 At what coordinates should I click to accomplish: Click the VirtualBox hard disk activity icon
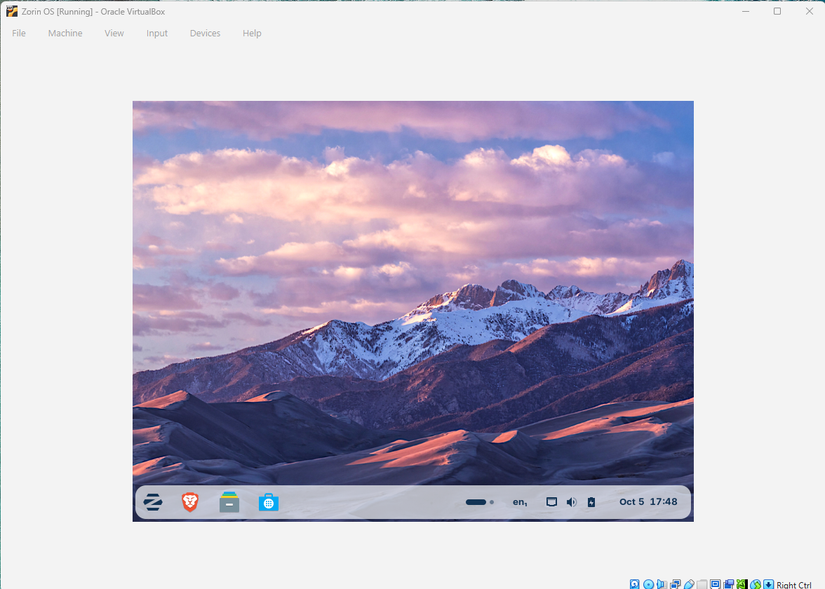pos(635,584)
